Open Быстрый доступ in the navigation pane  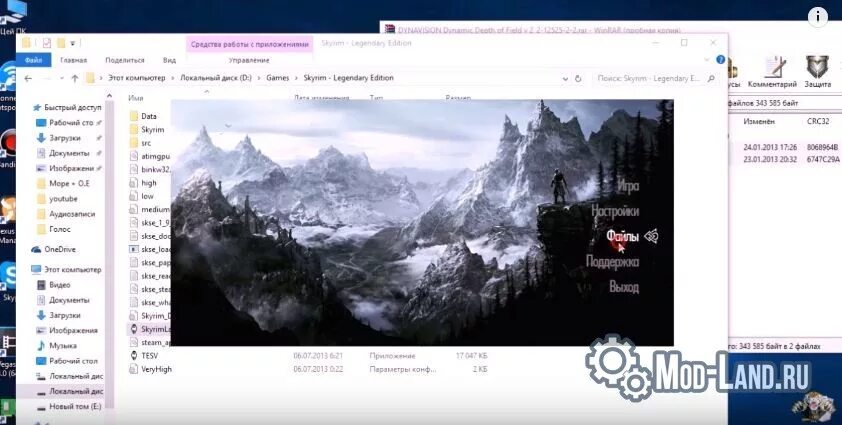coord(67,107)
